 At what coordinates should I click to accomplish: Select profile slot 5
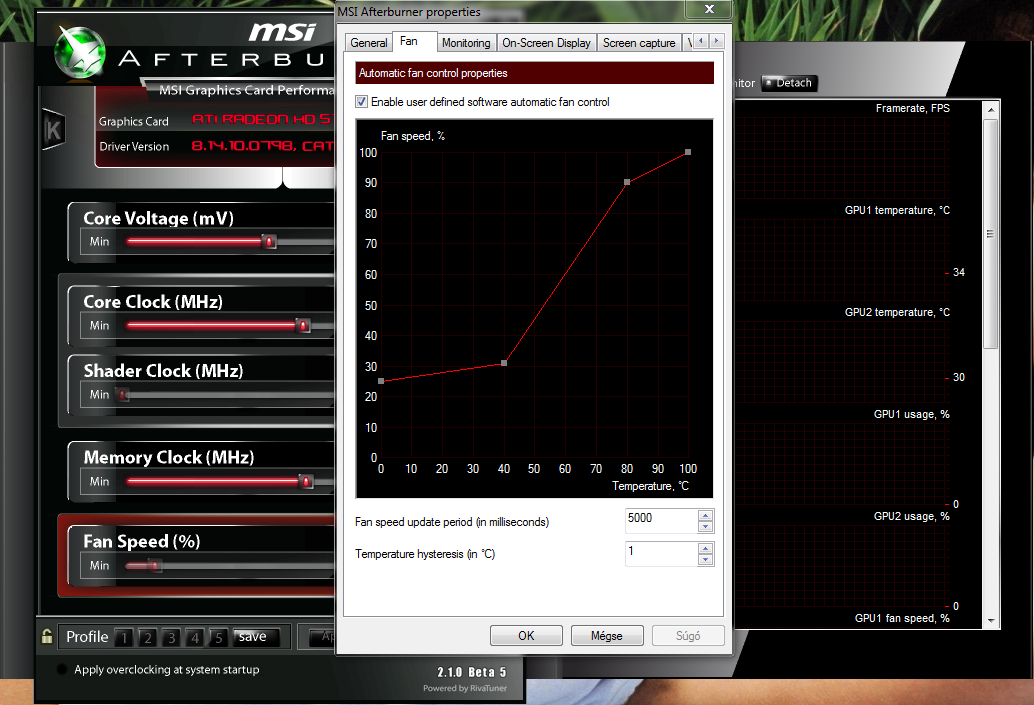[218, 638]
